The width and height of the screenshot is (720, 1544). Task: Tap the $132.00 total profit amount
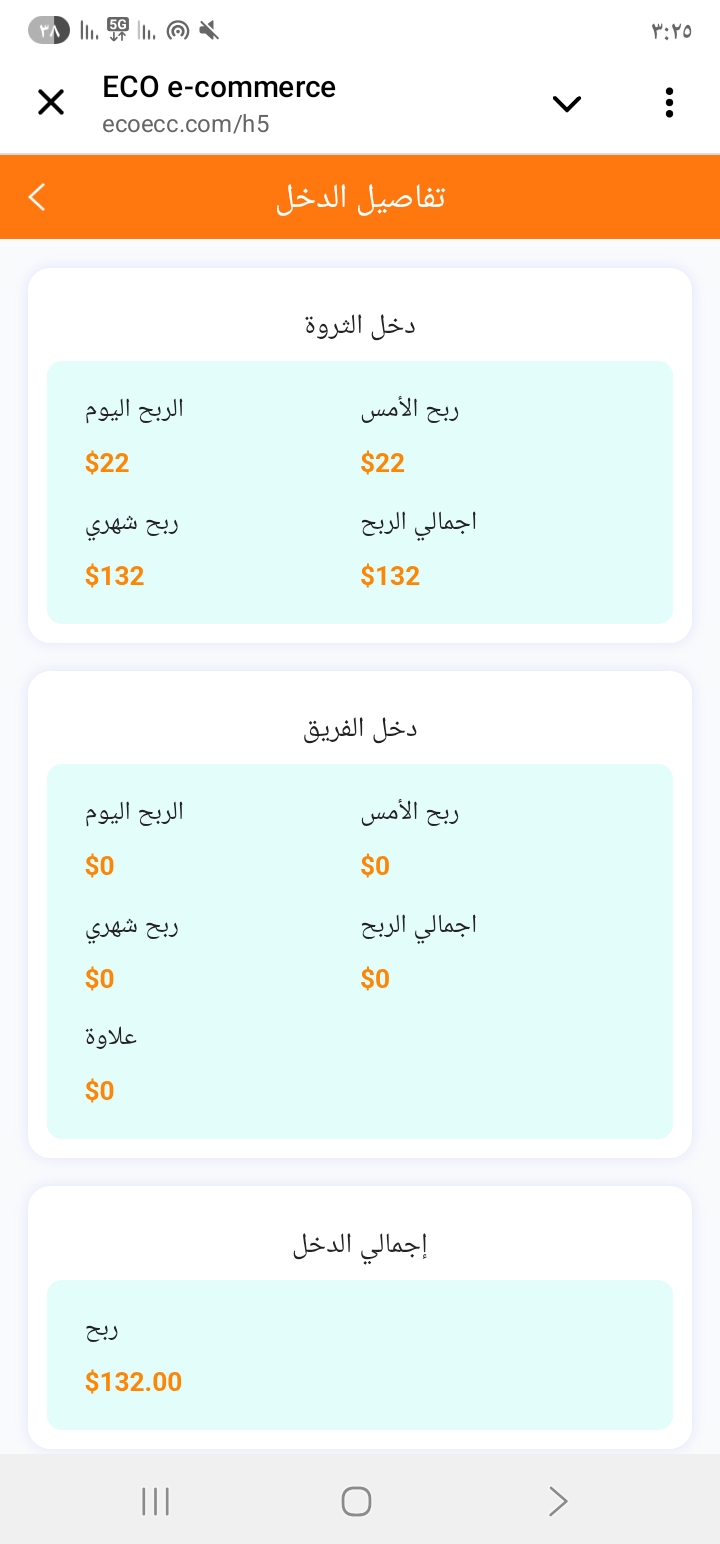tap(134, 1382)
